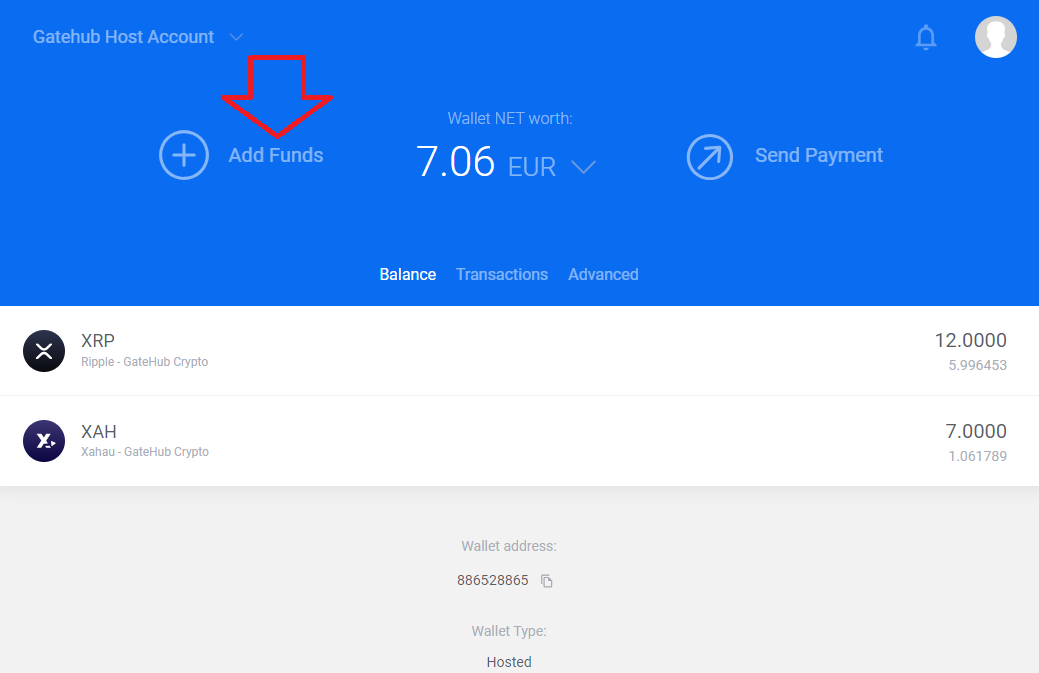Click the Add Funds label
1039x673 pixels.
tap(276, 156)
